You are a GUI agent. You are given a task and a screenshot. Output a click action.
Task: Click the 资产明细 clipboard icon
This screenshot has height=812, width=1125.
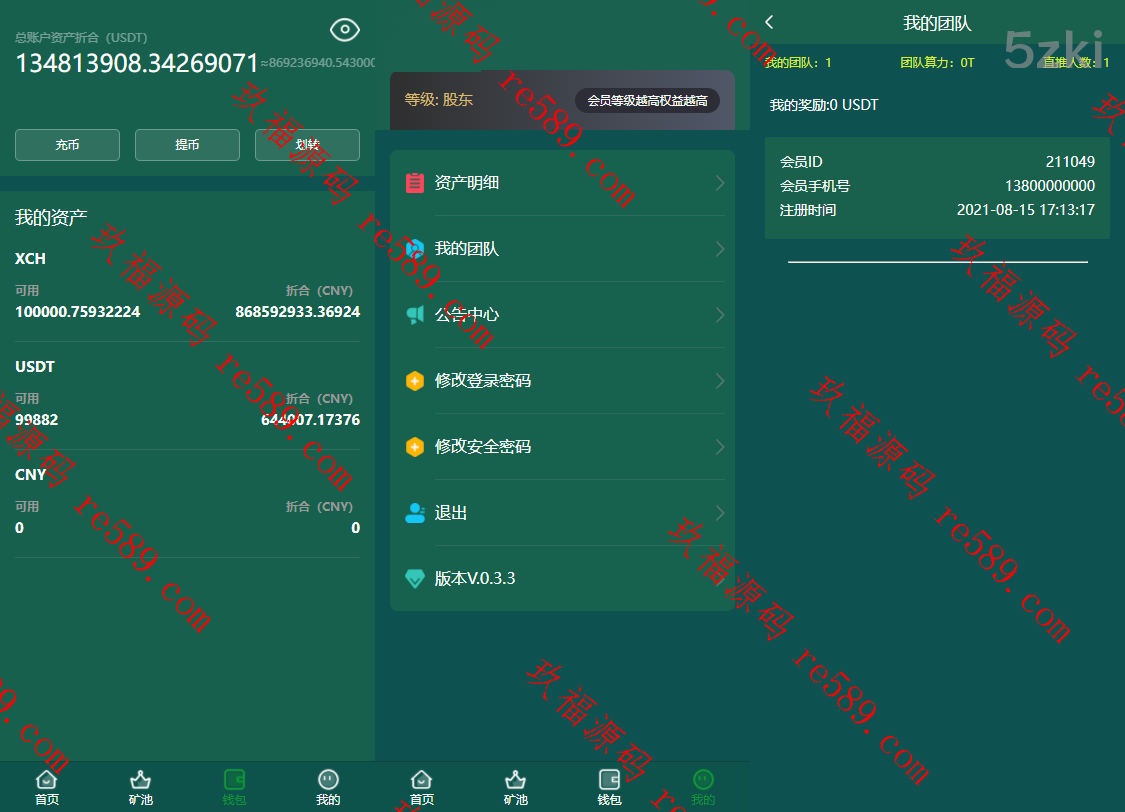click(x=415, y=183)
